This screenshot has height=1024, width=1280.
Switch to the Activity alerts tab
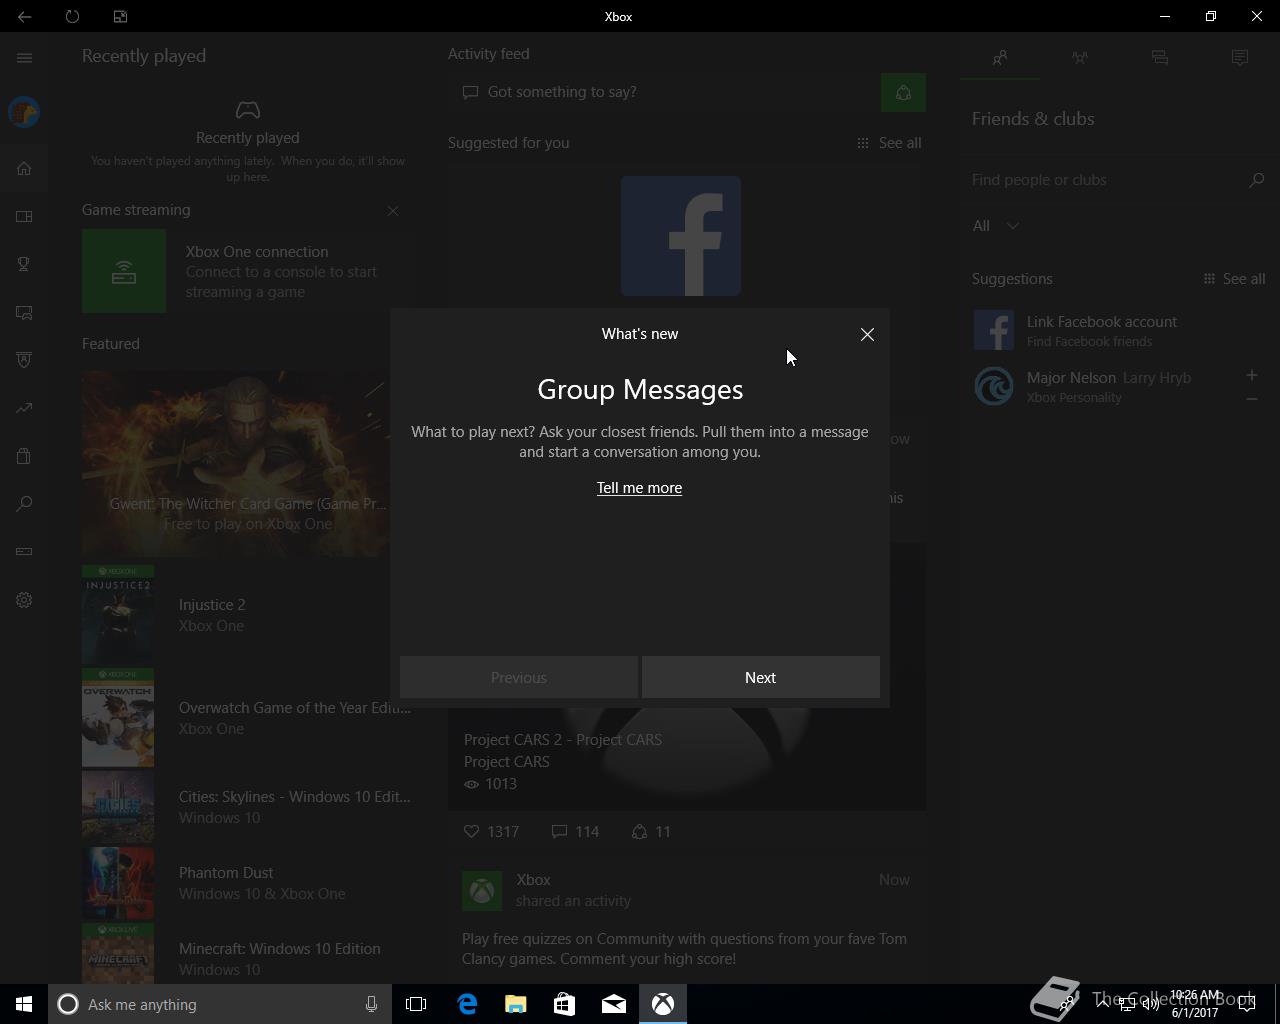pos(1240,58)
